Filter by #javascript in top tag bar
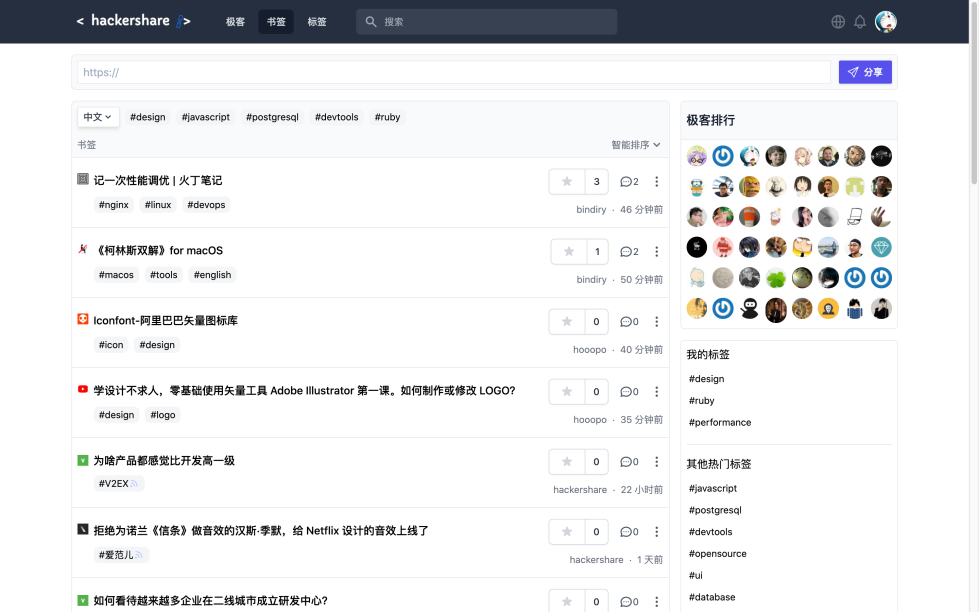The height and width of the screenshot is (612, 979). [205, 117]
